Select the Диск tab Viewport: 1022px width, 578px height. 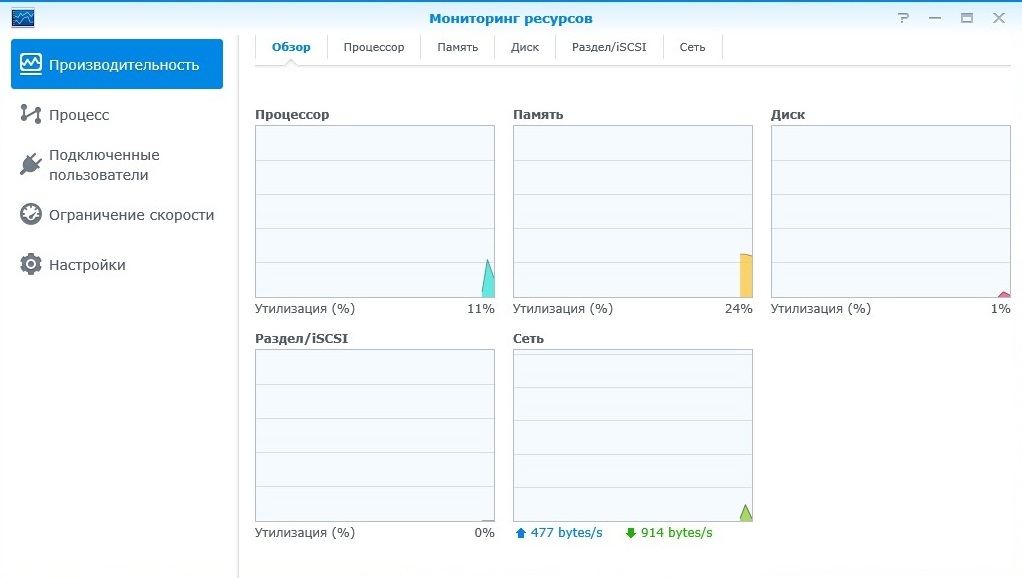coord(525,47)
